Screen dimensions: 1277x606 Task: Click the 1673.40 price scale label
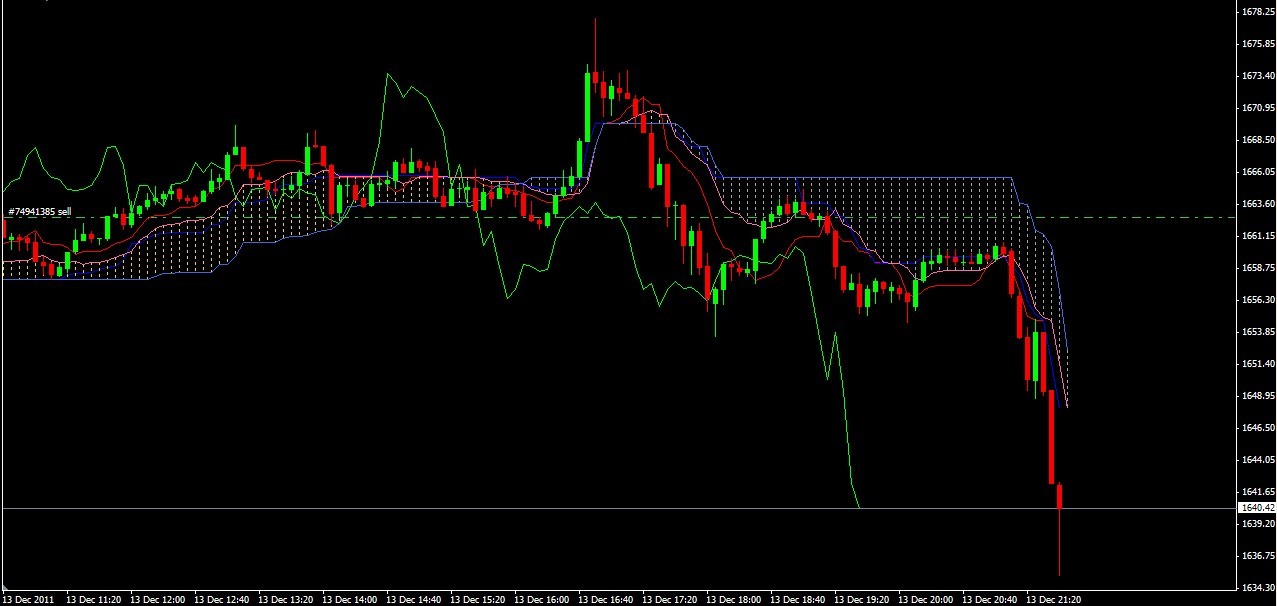coord(1257,76)
